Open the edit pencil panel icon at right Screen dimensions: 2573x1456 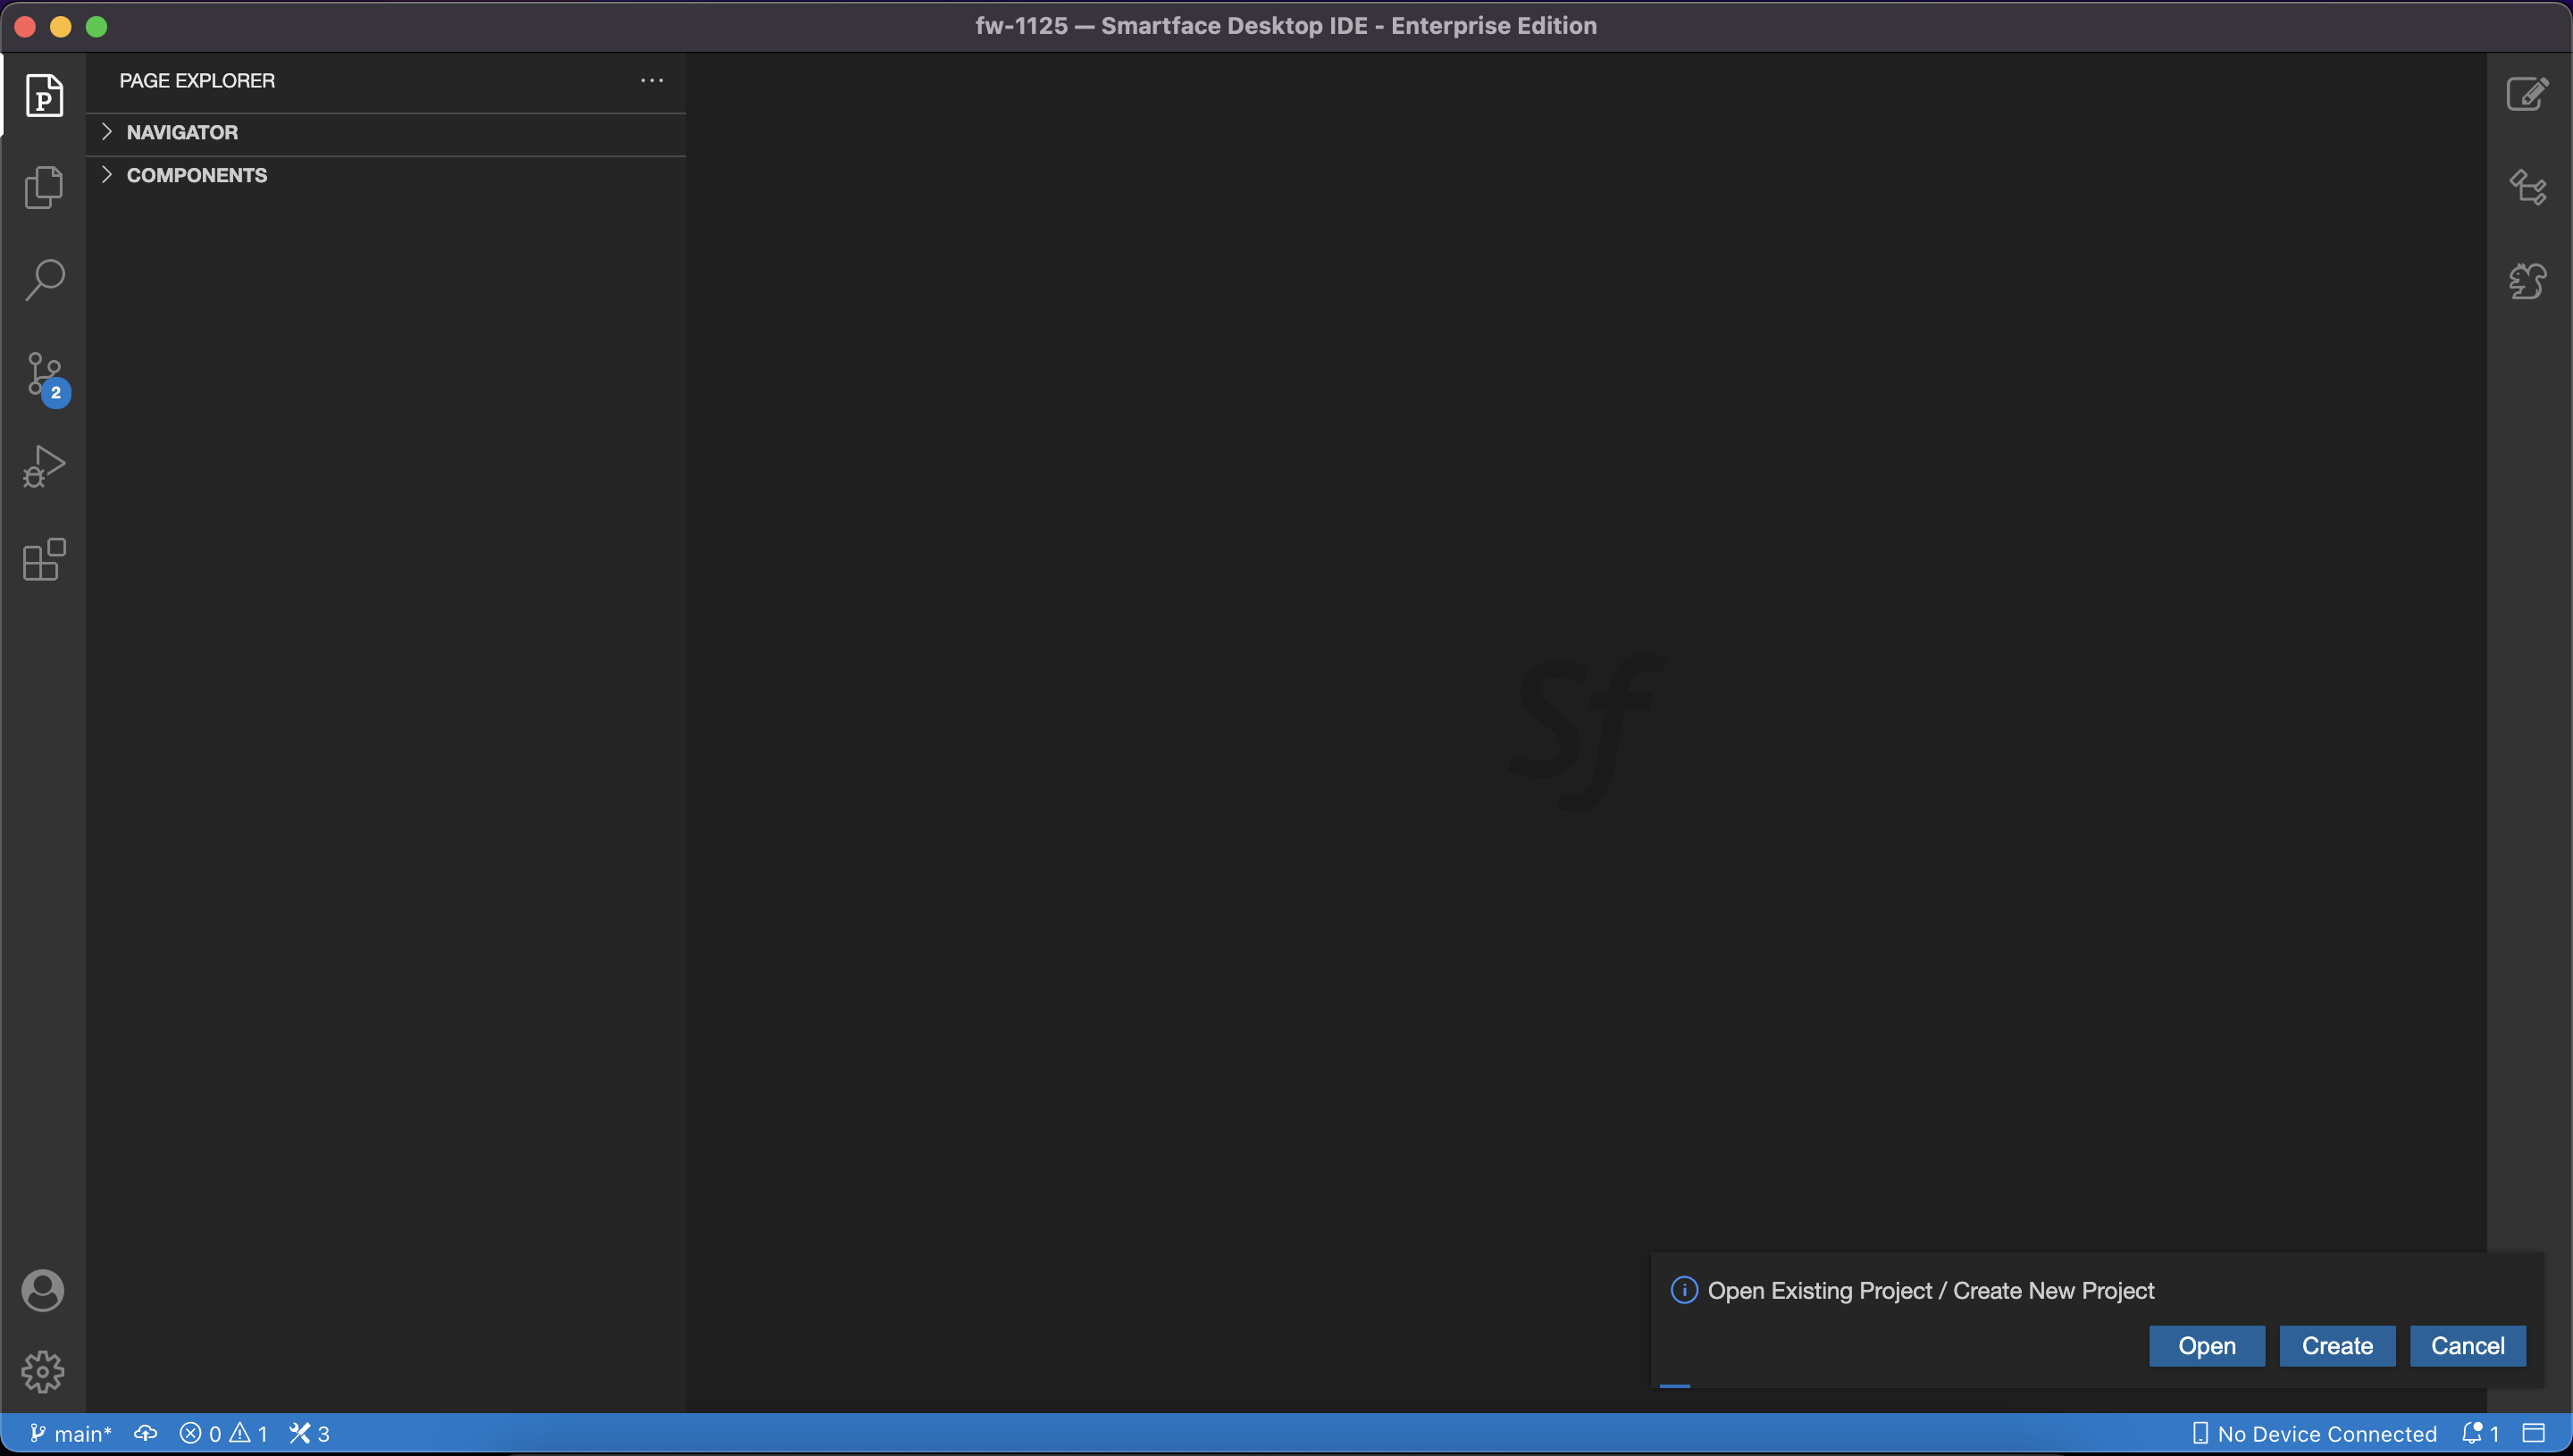click(2527, 94)
